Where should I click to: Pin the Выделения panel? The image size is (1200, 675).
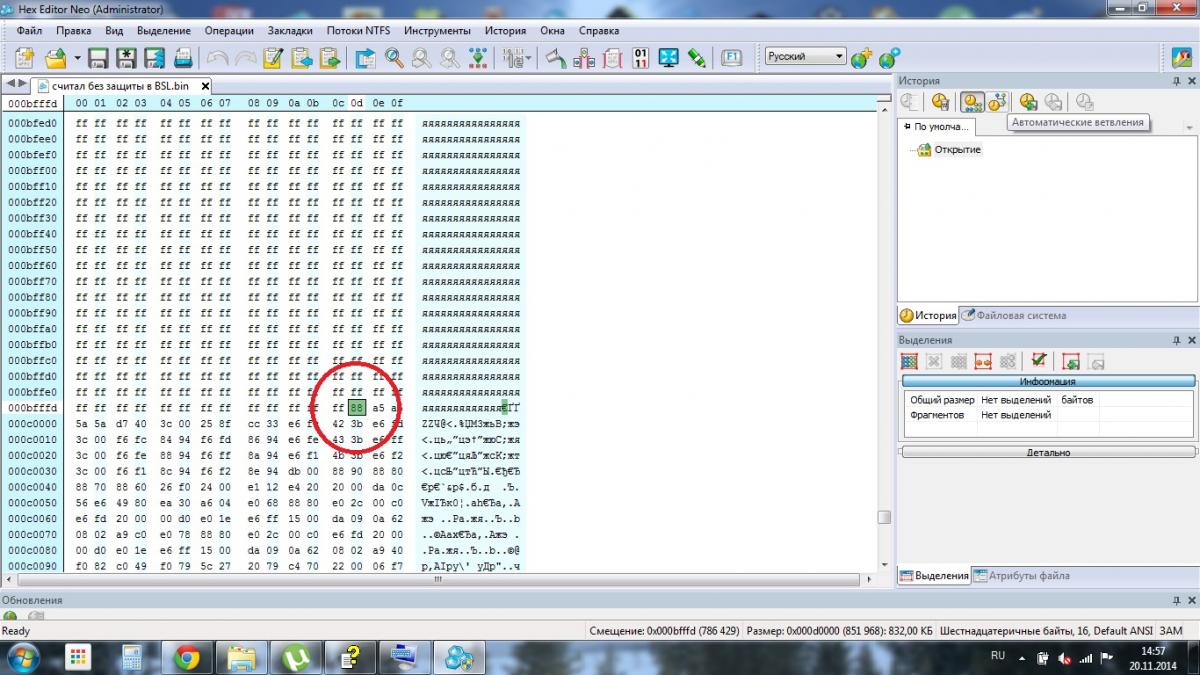coord(1177,340)
